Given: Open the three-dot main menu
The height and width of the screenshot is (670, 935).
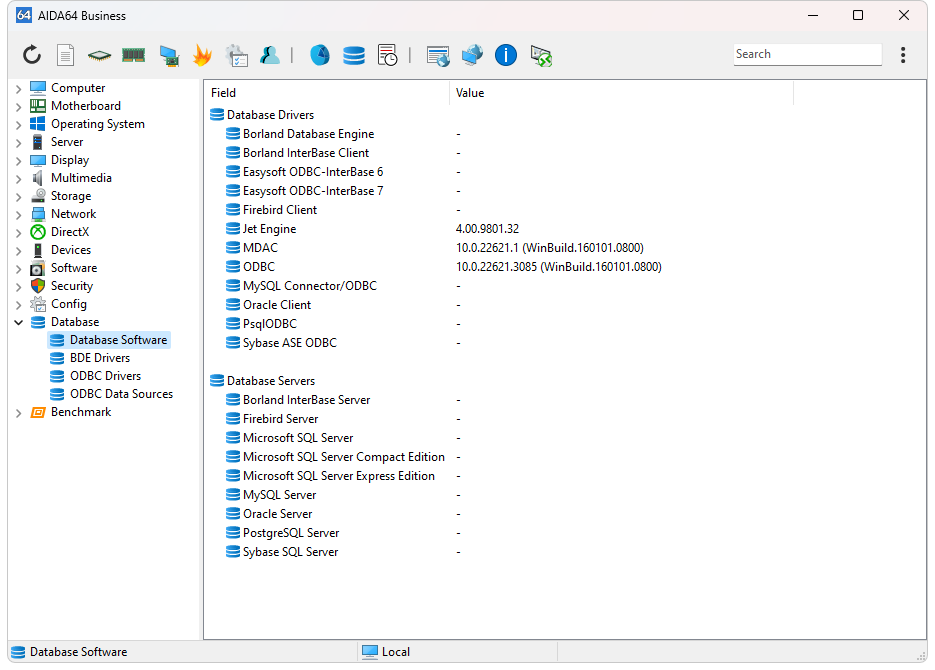Looking at the screenshot, I should pos(903,55).
